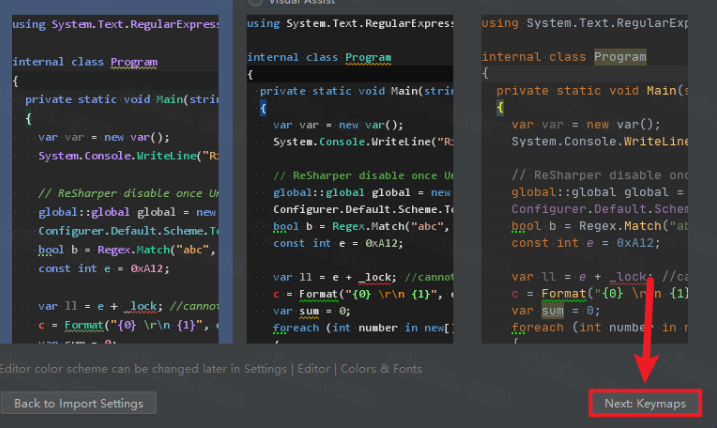The width and height of the screenshot is (717, 428).
Task: Choose the blue-highlighted left color scheme preview
Action: coord(116,179)
